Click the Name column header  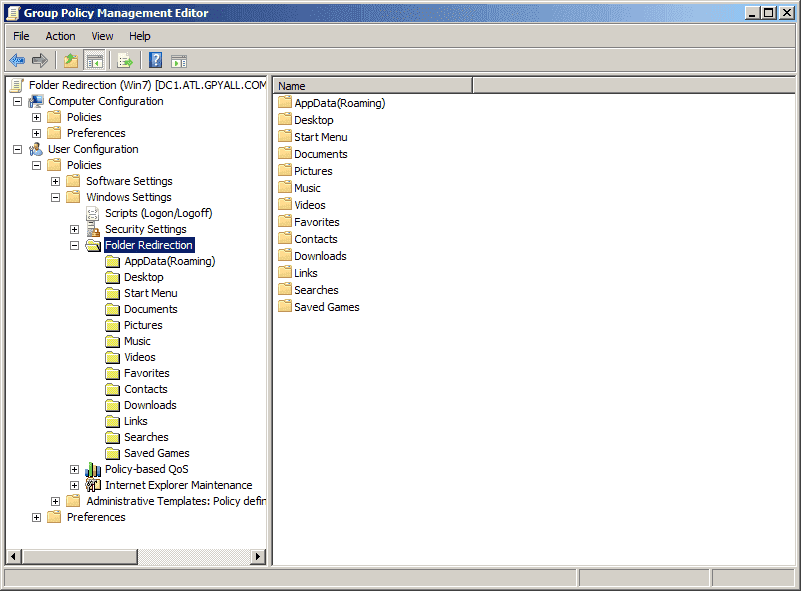click(x=373, y=86)
